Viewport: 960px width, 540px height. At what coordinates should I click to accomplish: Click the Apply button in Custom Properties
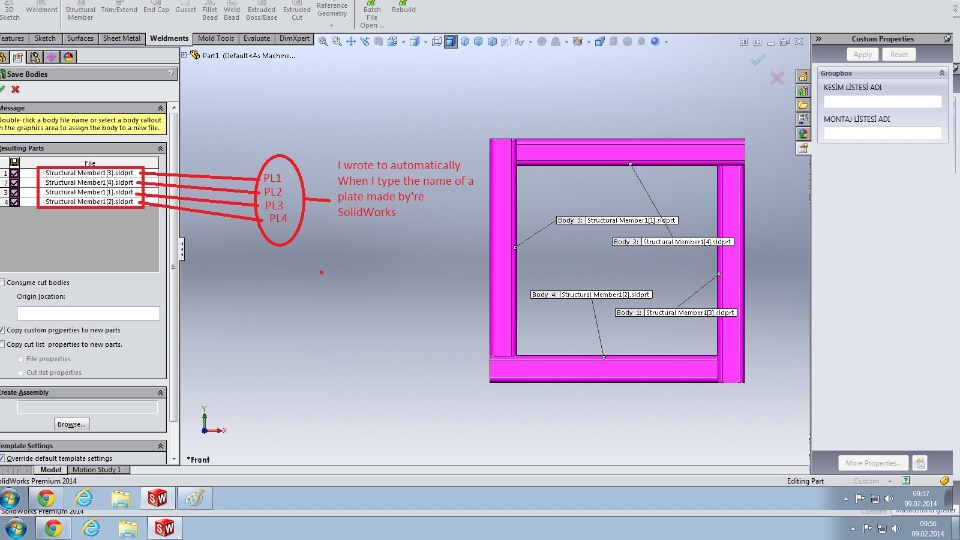tap(863, 54)
